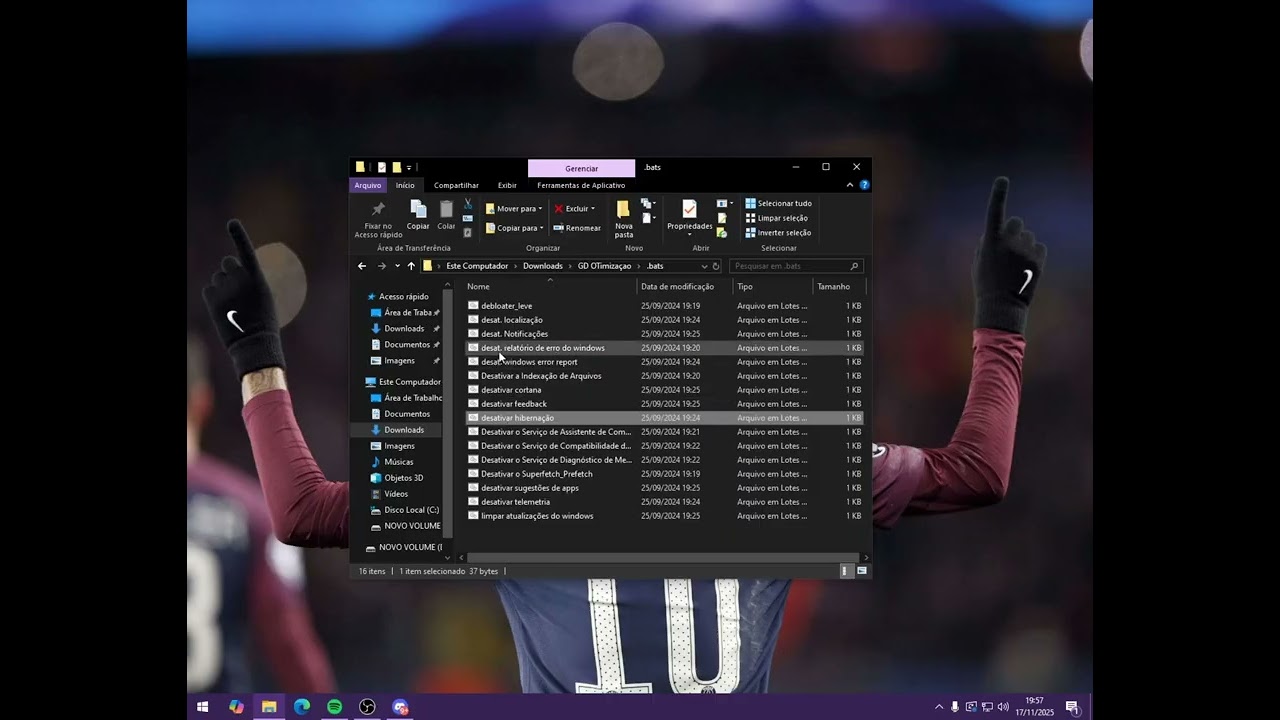Open Spotify from the taskbar
Image resolution: width=1280 pixels, height=720 pixels.
[x=335, y=707]
